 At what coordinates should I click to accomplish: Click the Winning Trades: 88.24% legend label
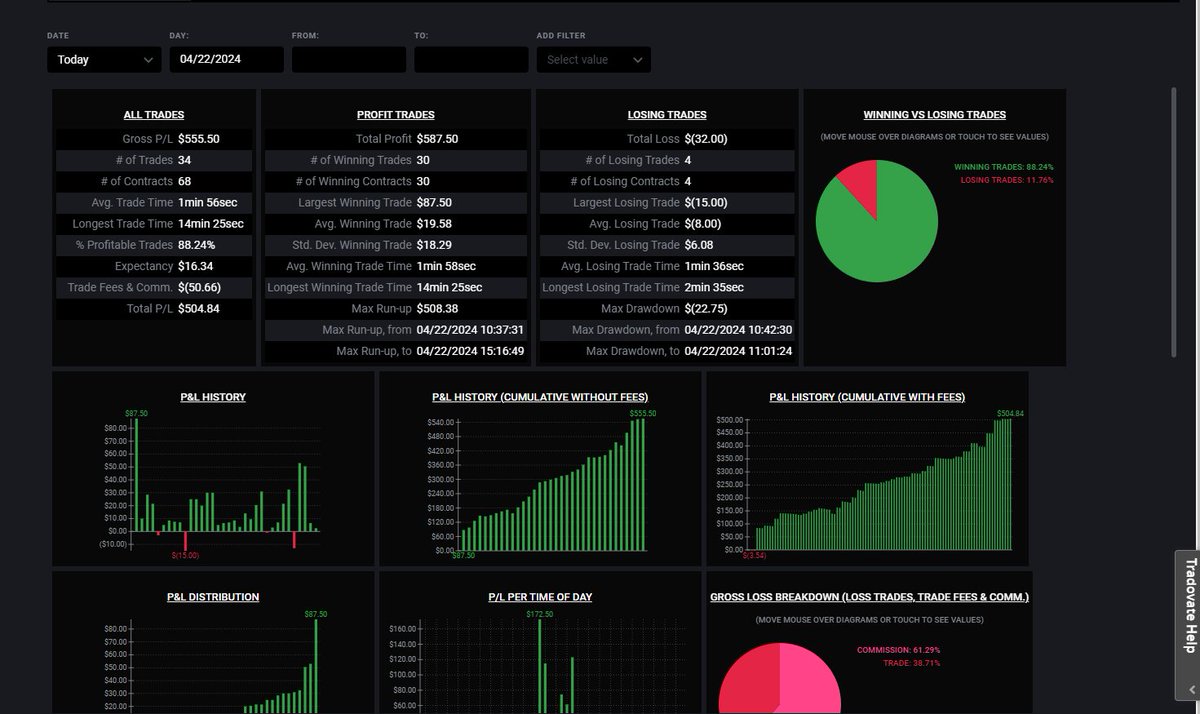[x=1004, y=167]
